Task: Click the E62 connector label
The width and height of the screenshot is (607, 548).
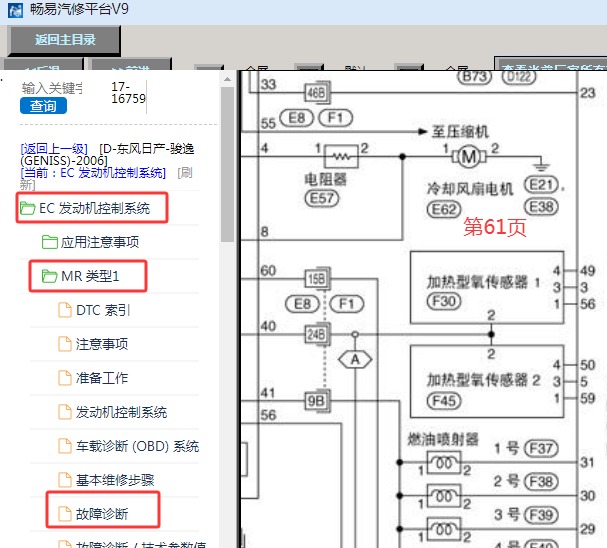Action: tap(444, 209)
